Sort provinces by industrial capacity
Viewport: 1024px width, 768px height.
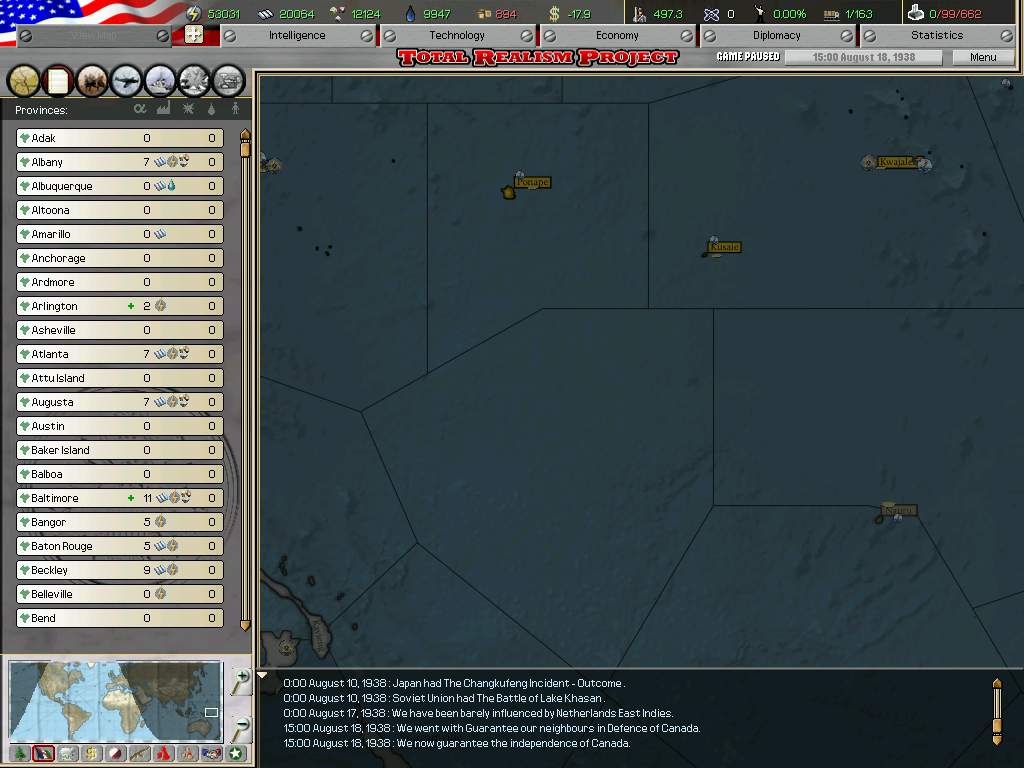pyautogui.click(x=163, y=109)
